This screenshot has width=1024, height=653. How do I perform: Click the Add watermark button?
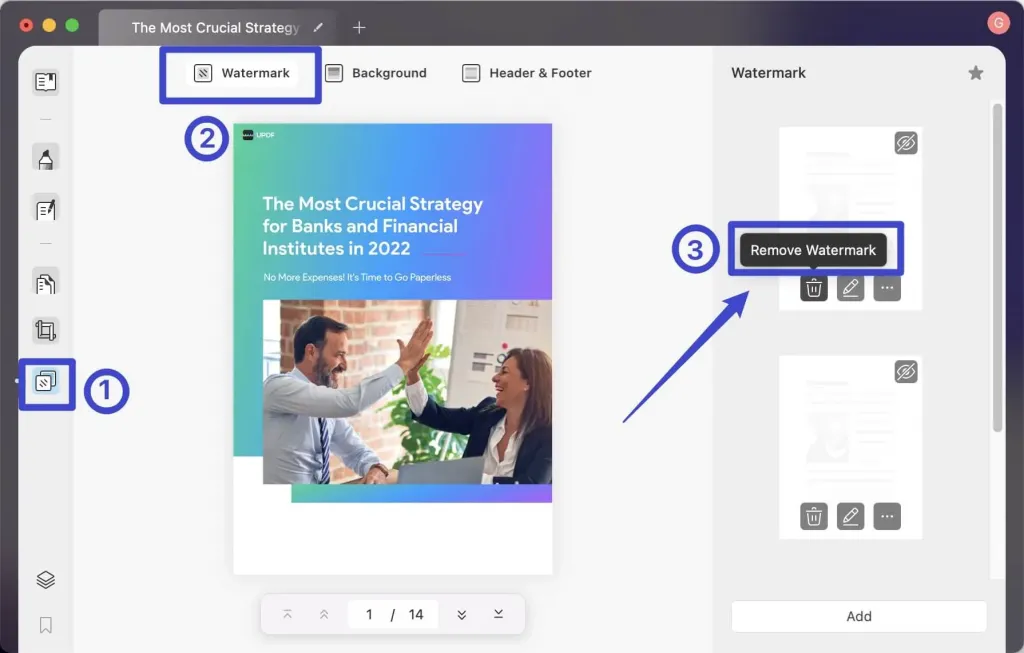click(x=859, y=616)
